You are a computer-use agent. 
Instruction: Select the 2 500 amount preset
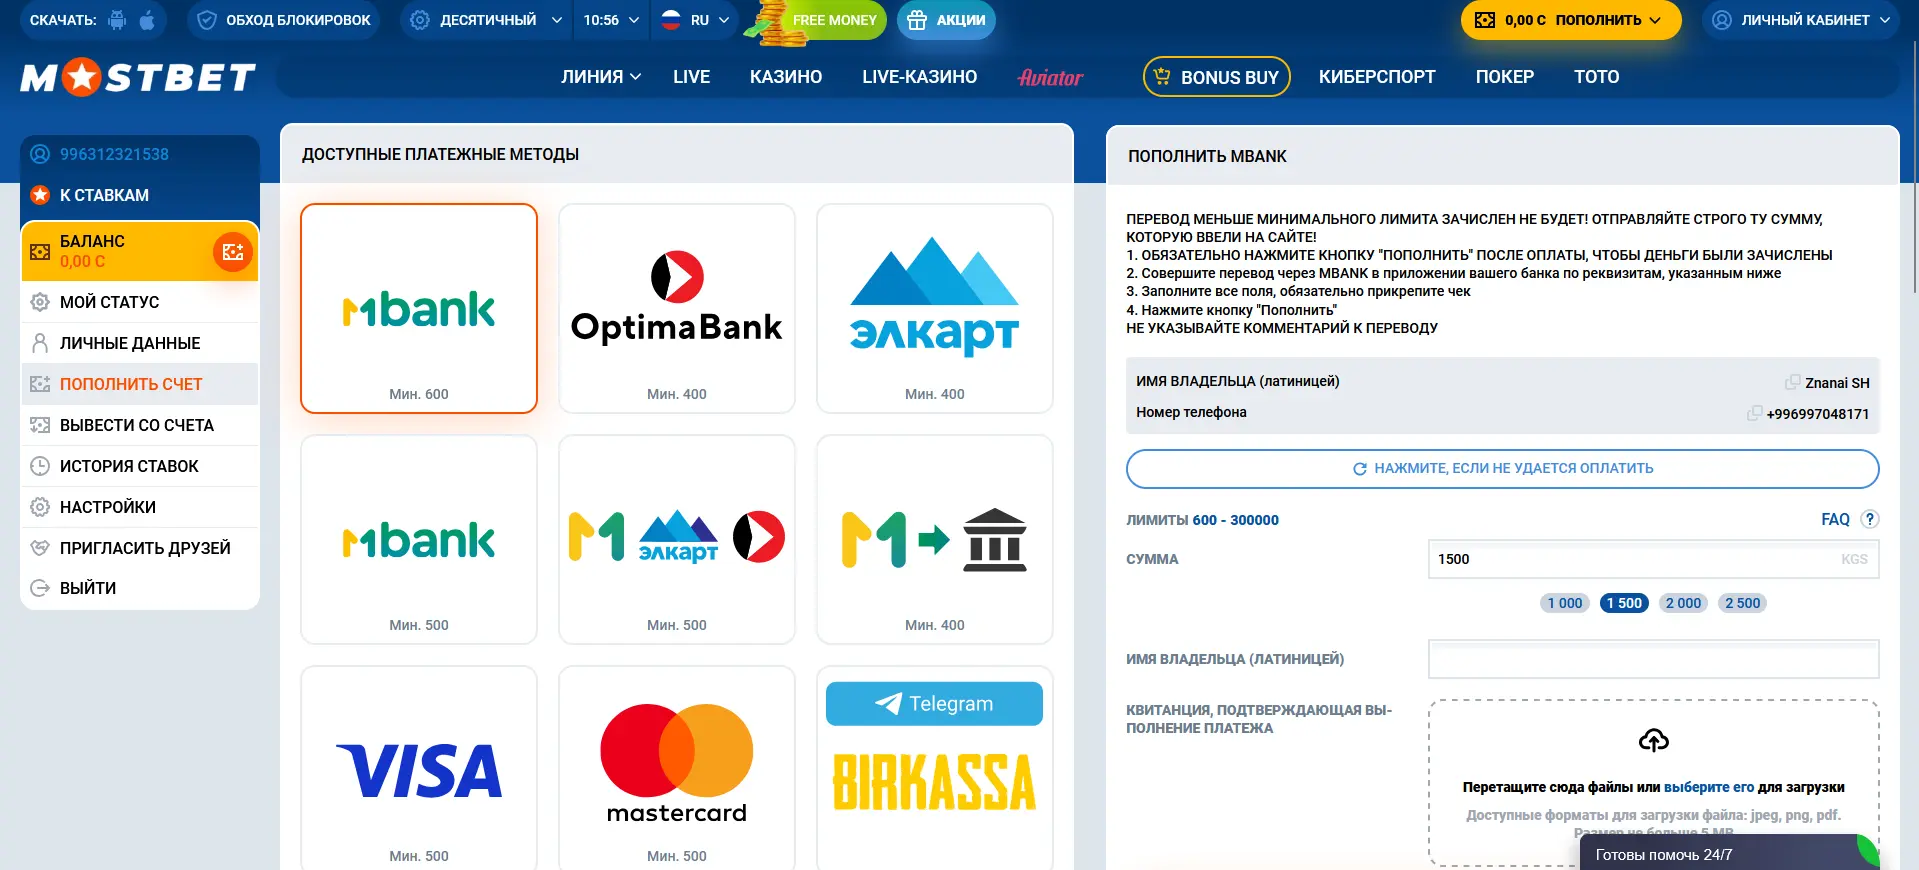coord(1742,603)
